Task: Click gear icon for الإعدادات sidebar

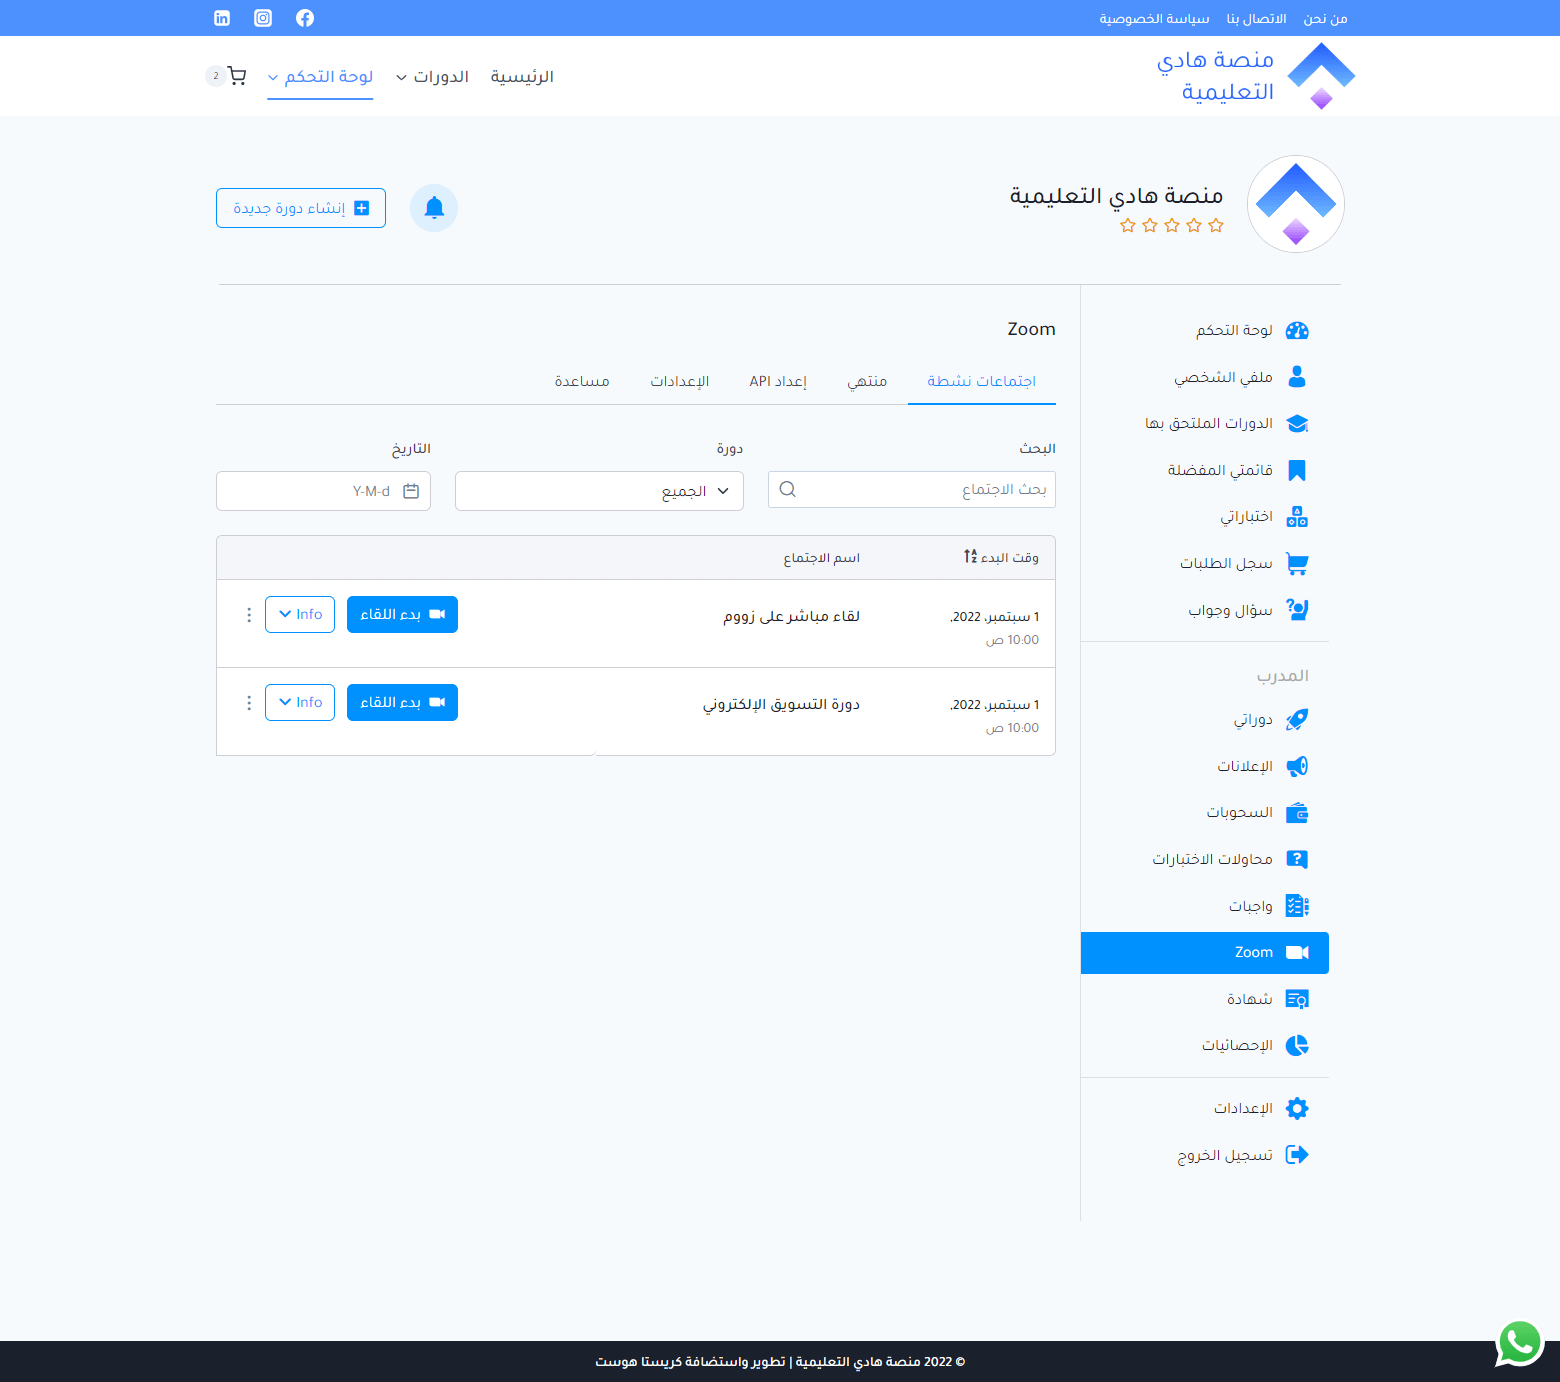Action: coord(1297,1108)
